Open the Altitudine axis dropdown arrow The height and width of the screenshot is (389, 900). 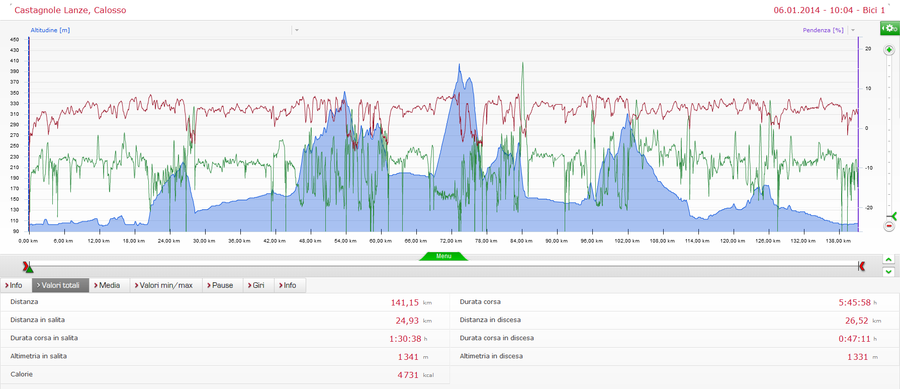click(296, 30)
